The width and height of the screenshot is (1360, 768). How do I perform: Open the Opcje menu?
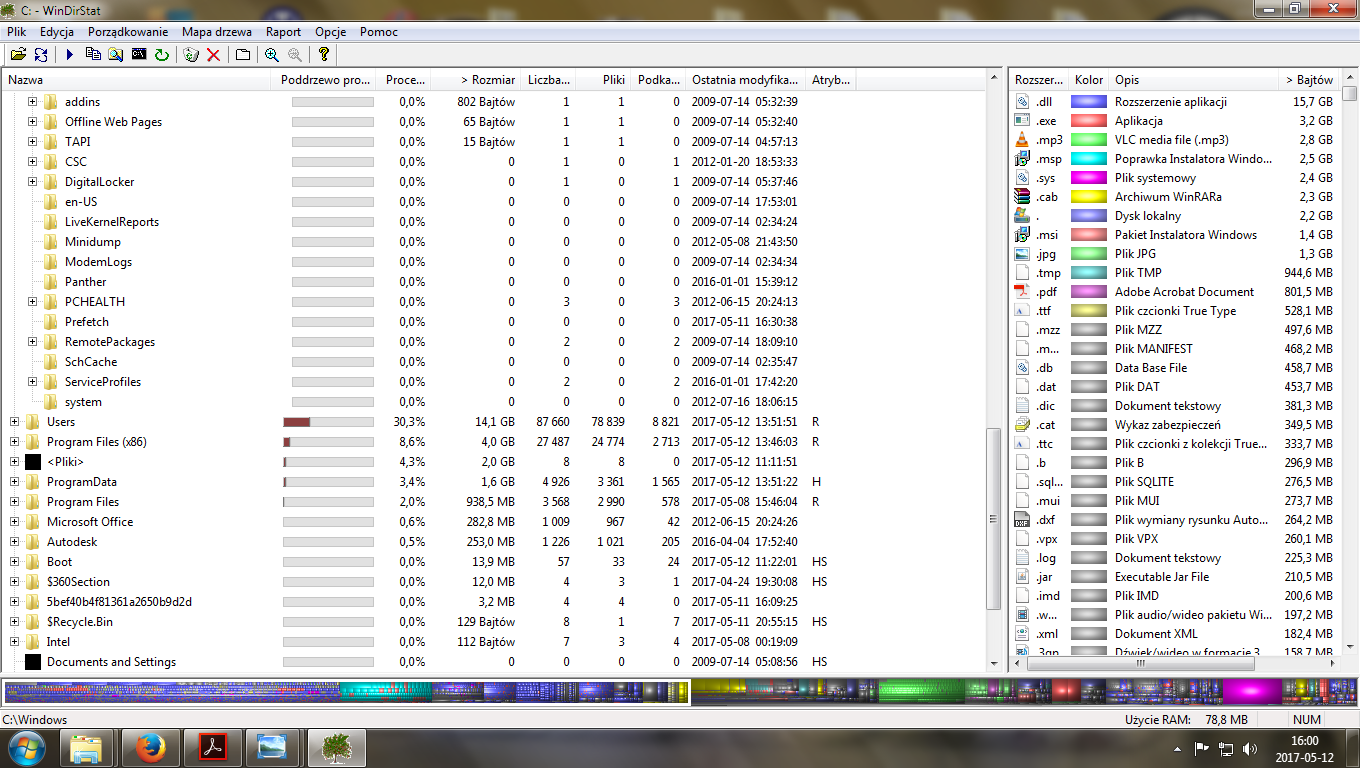point(331,32)
